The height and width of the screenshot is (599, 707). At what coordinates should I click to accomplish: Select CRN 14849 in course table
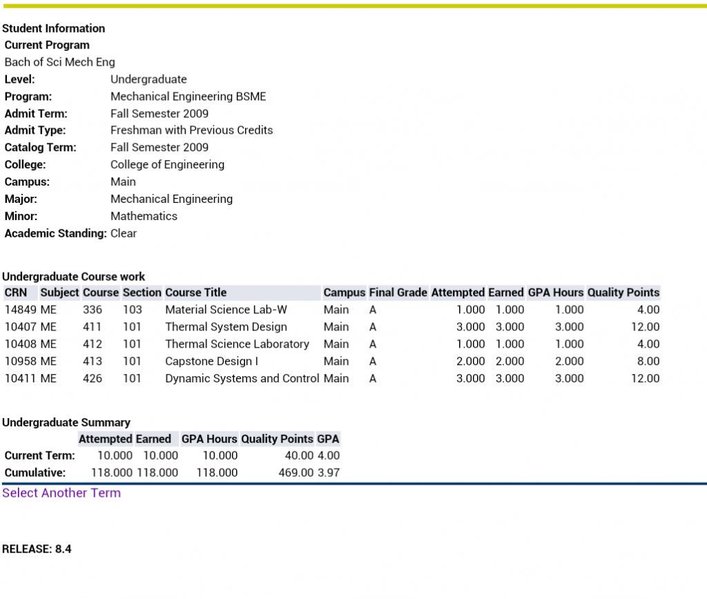(x=20, y=309)
